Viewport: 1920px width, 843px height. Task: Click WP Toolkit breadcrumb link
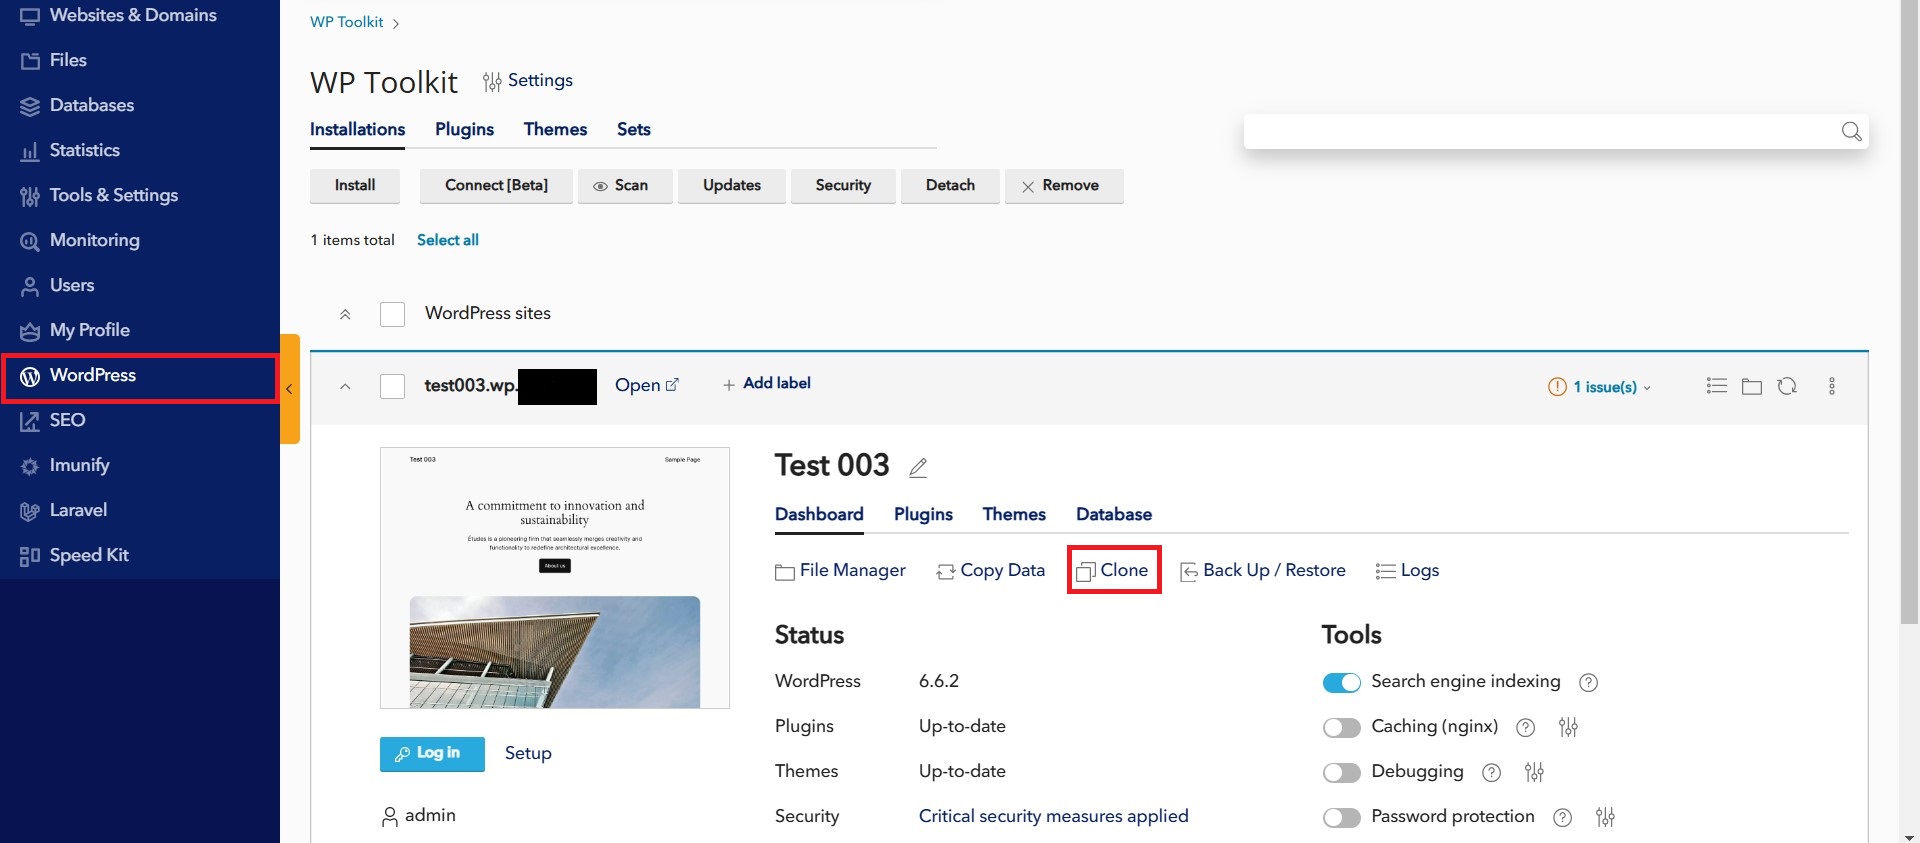point(346,22)
